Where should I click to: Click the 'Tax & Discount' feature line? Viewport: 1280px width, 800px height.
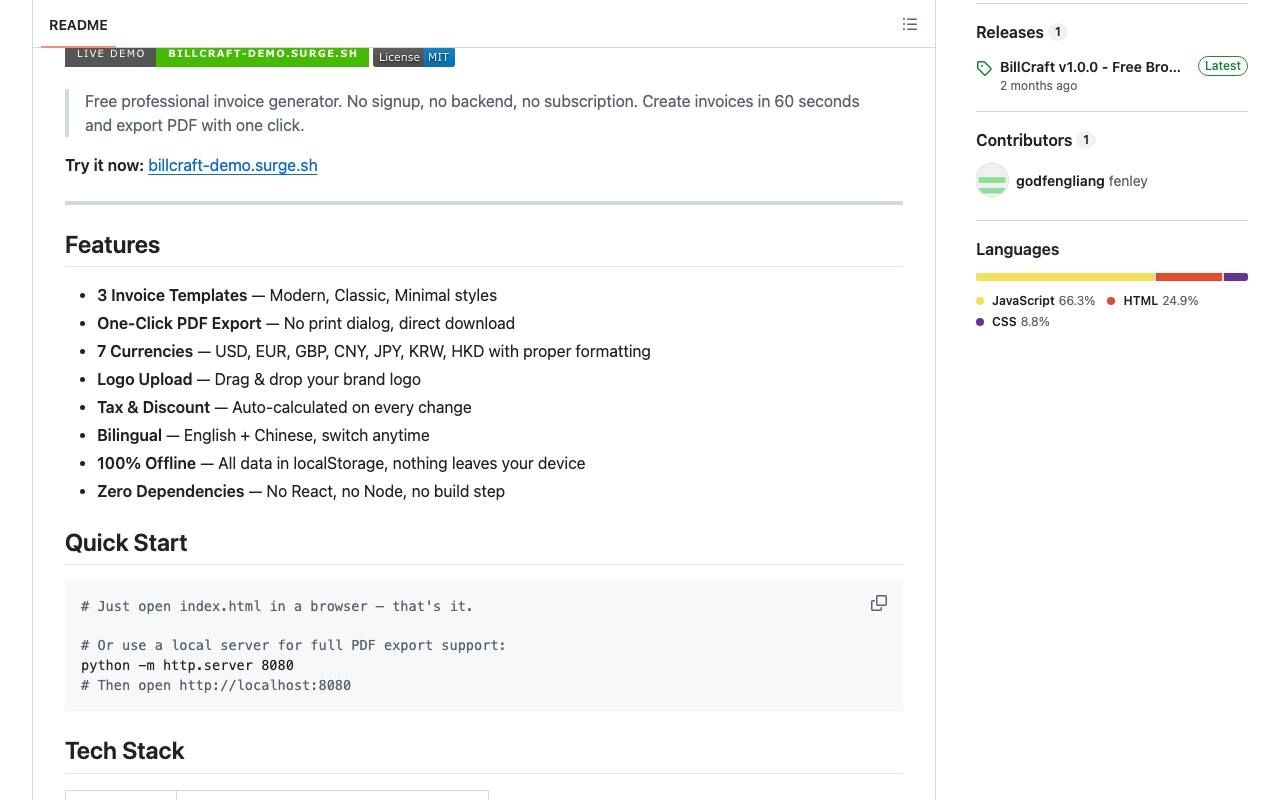click(x=284, y=407)
